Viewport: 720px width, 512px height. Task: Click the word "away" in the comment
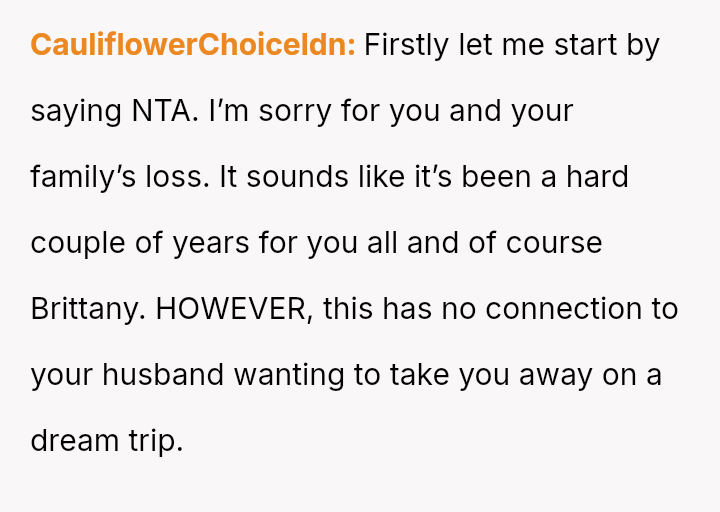pos(556,375)
